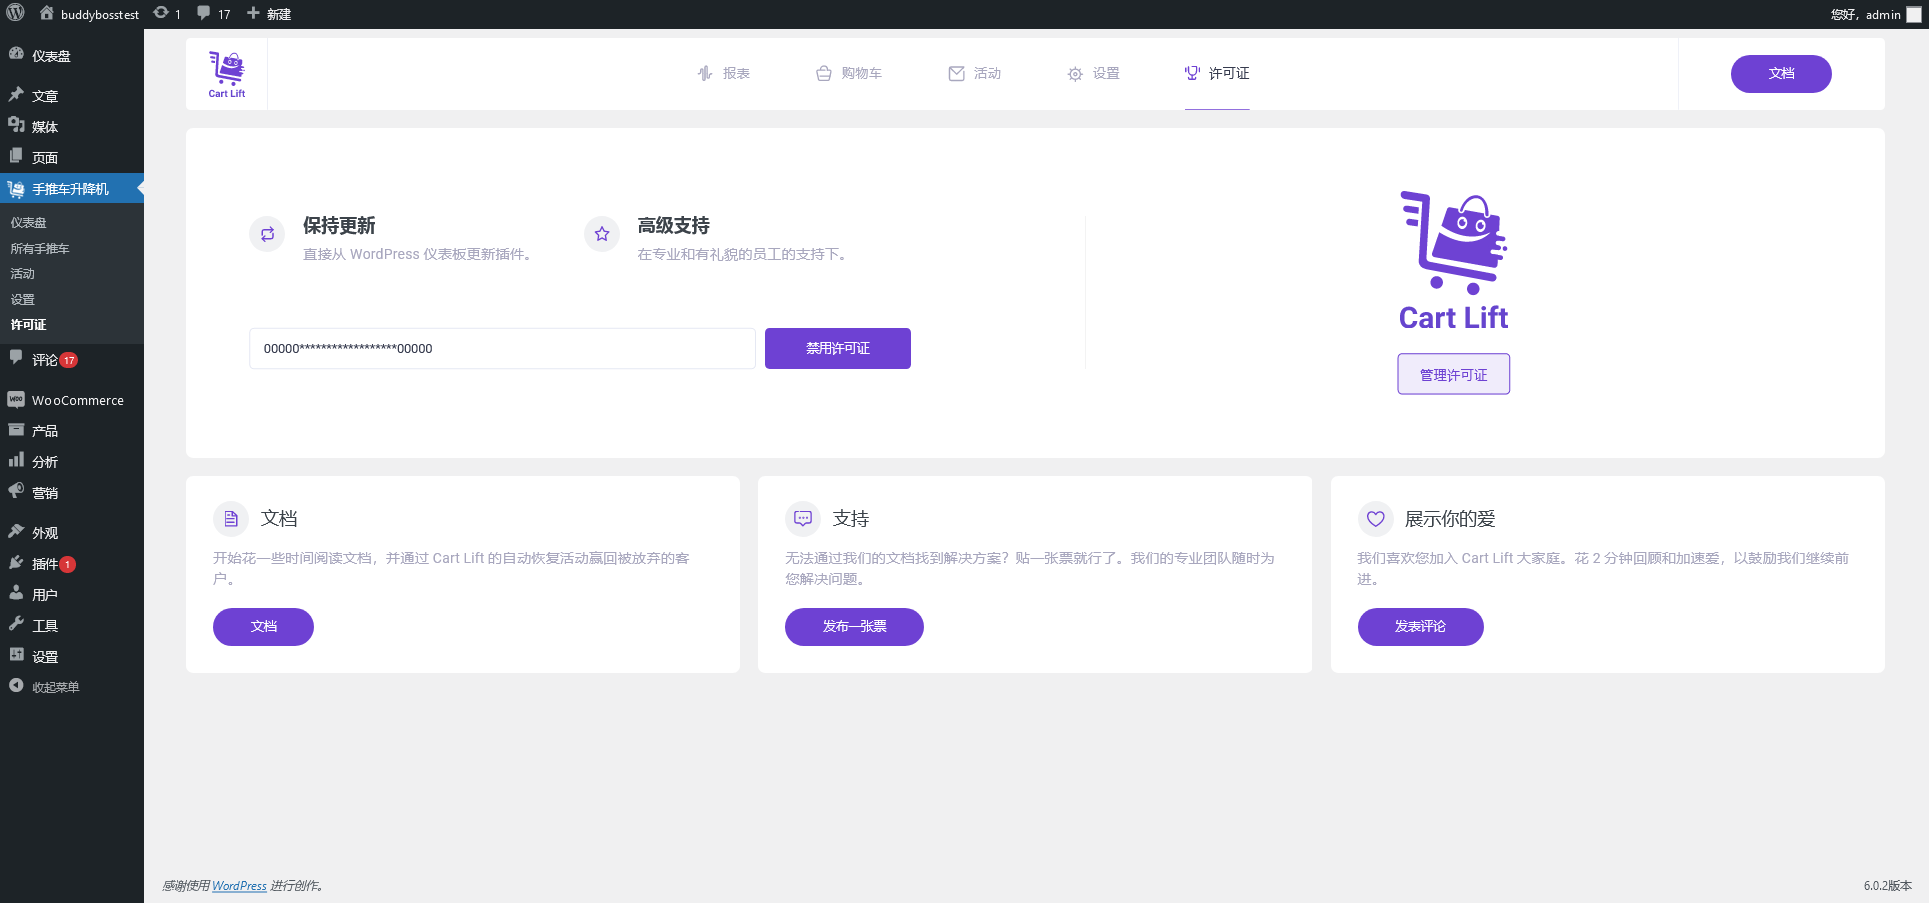This screenshot has width=1929, height=903.
Task: Switch to the 设置 settings tab
Action: pyautogui.click(x=1093, y=73)
